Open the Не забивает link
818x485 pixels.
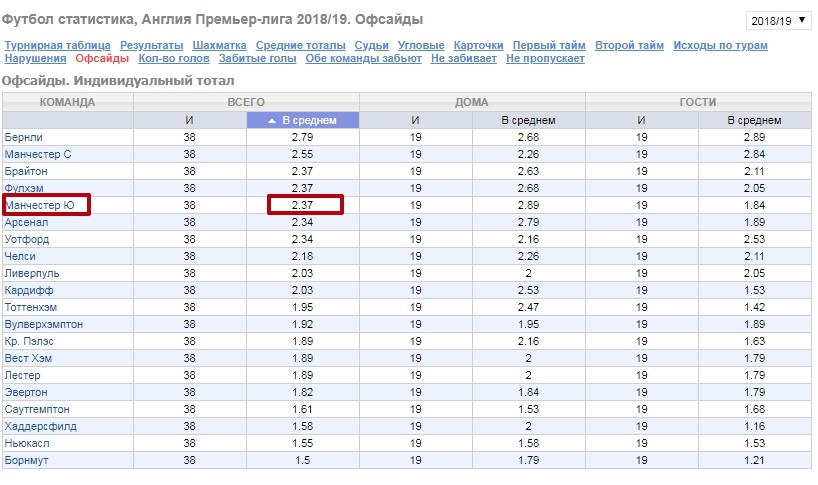pos(464,58)
